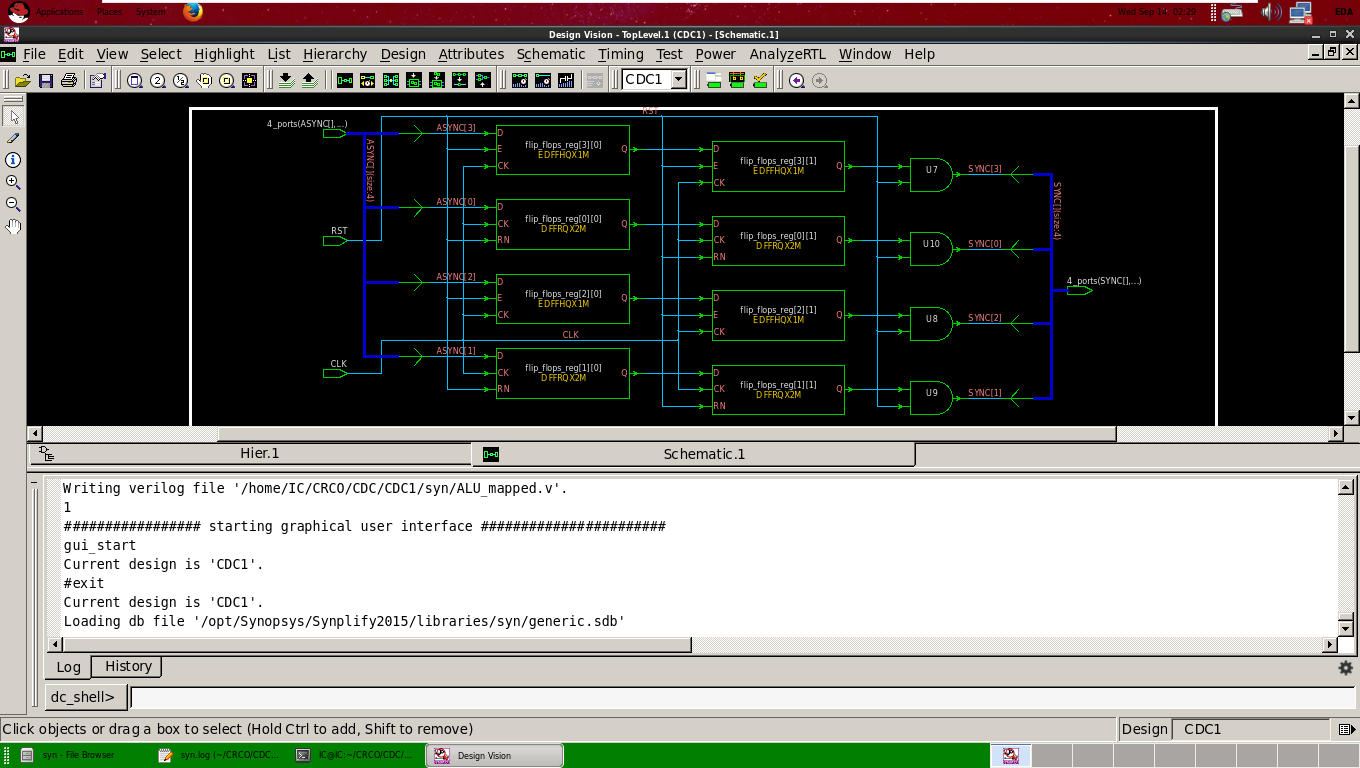
Task: Open the Design selector at bottom right
Action: [x=1346, y=729]
